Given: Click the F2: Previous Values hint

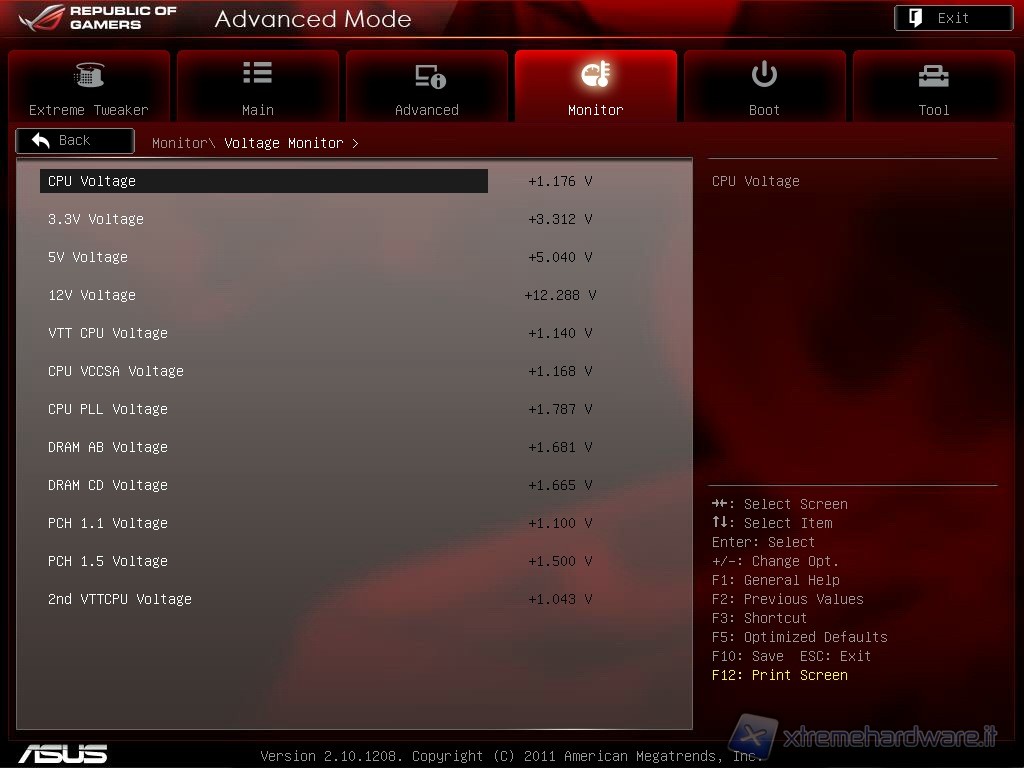Looking at the screenshot, I should pos(788,599).
